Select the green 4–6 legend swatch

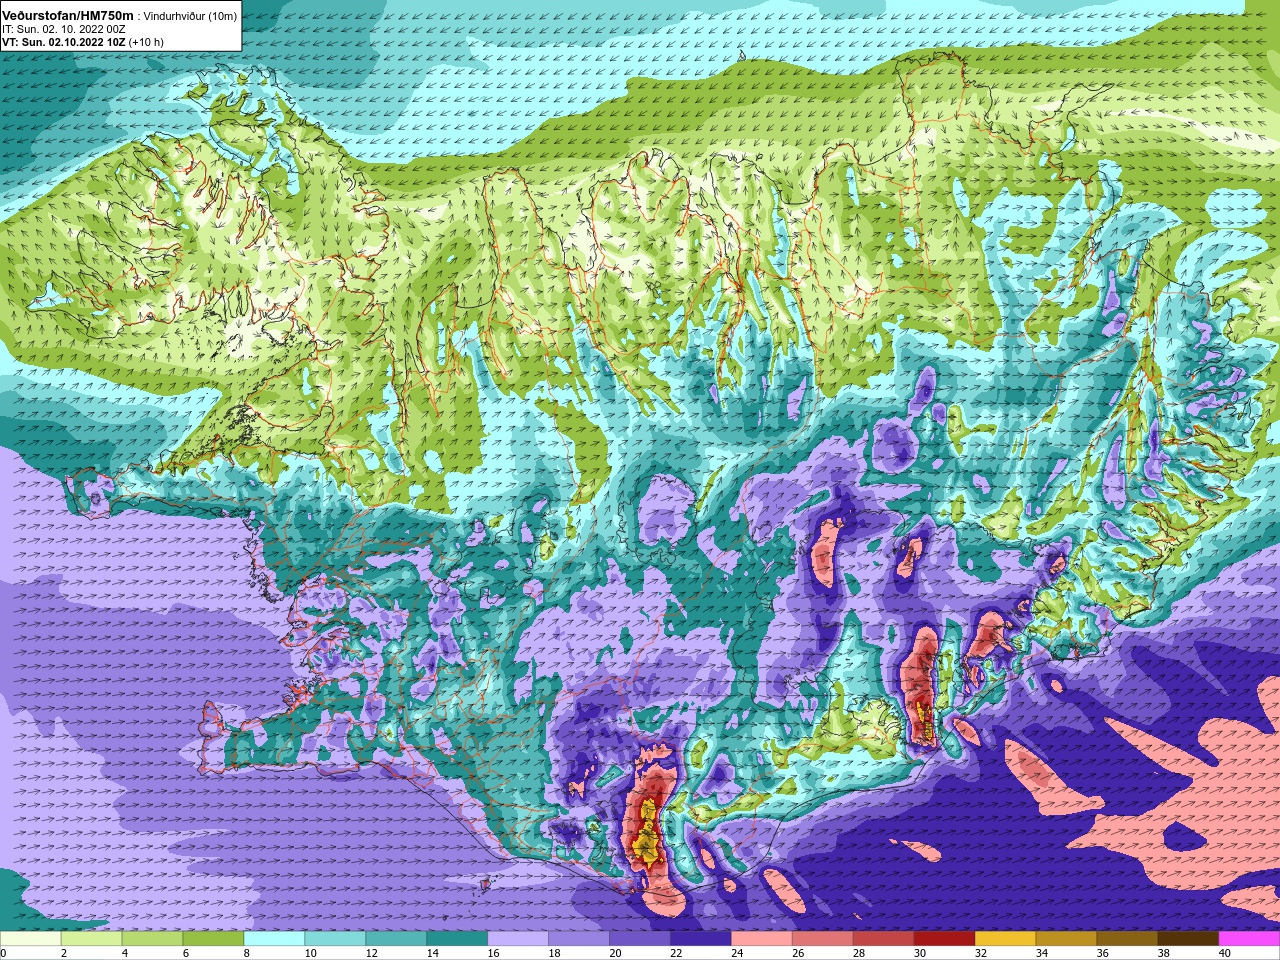tap(153, 939)
